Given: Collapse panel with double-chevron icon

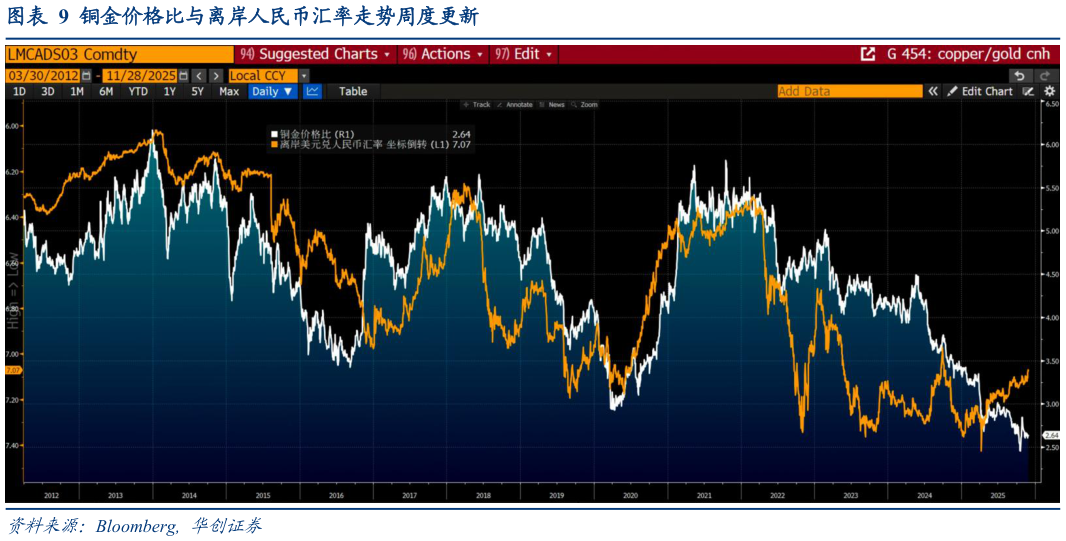Looking at the screenshot, I should coord(933,91).
